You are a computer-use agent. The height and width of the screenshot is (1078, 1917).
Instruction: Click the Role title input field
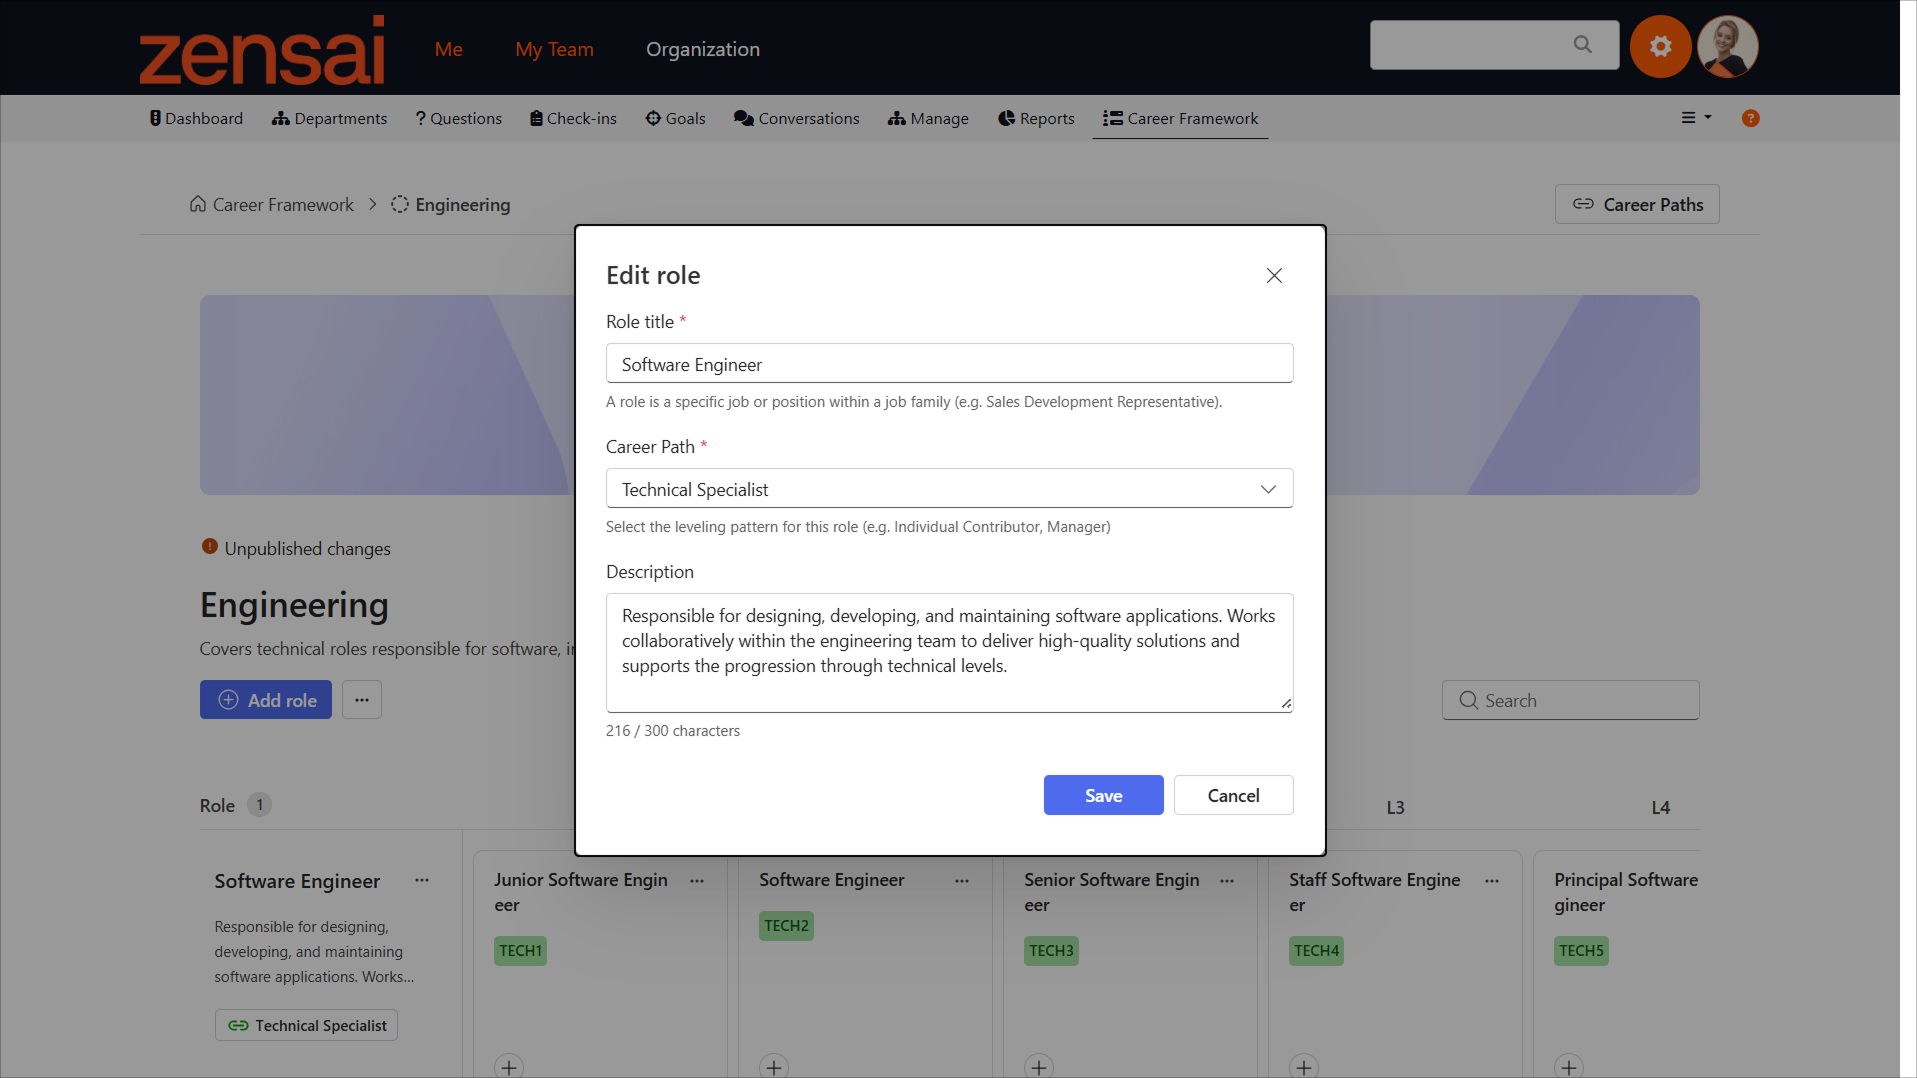tap(949, 364)
